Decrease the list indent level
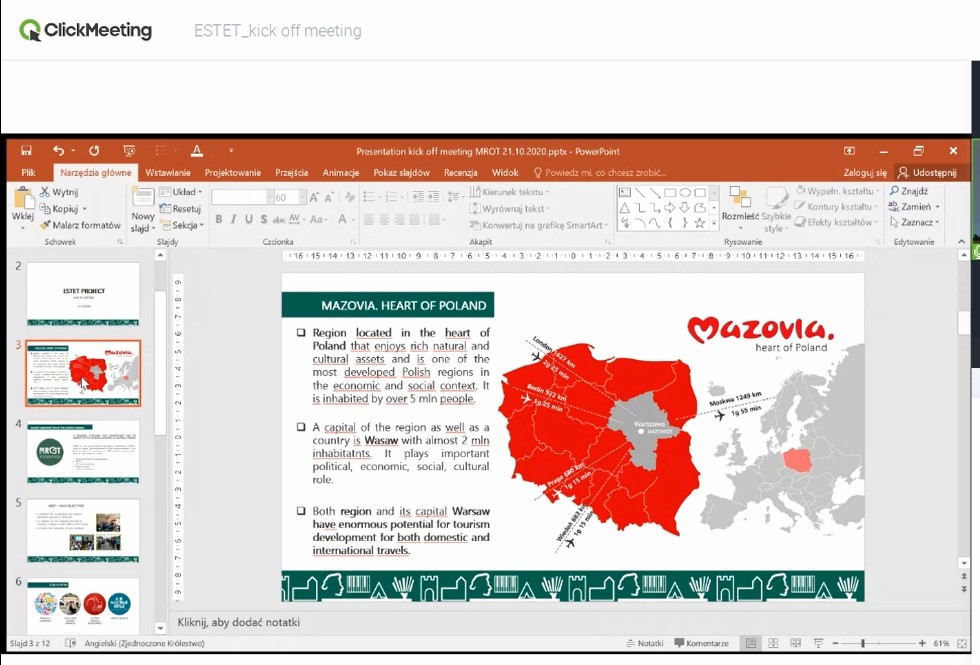This screenshot has width=980, height=665. (x=418, y=197)
